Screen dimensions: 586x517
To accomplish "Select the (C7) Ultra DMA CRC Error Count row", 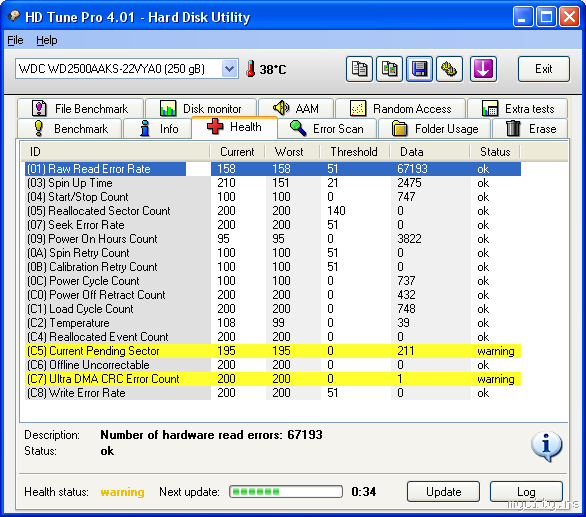I will point(273,379).
